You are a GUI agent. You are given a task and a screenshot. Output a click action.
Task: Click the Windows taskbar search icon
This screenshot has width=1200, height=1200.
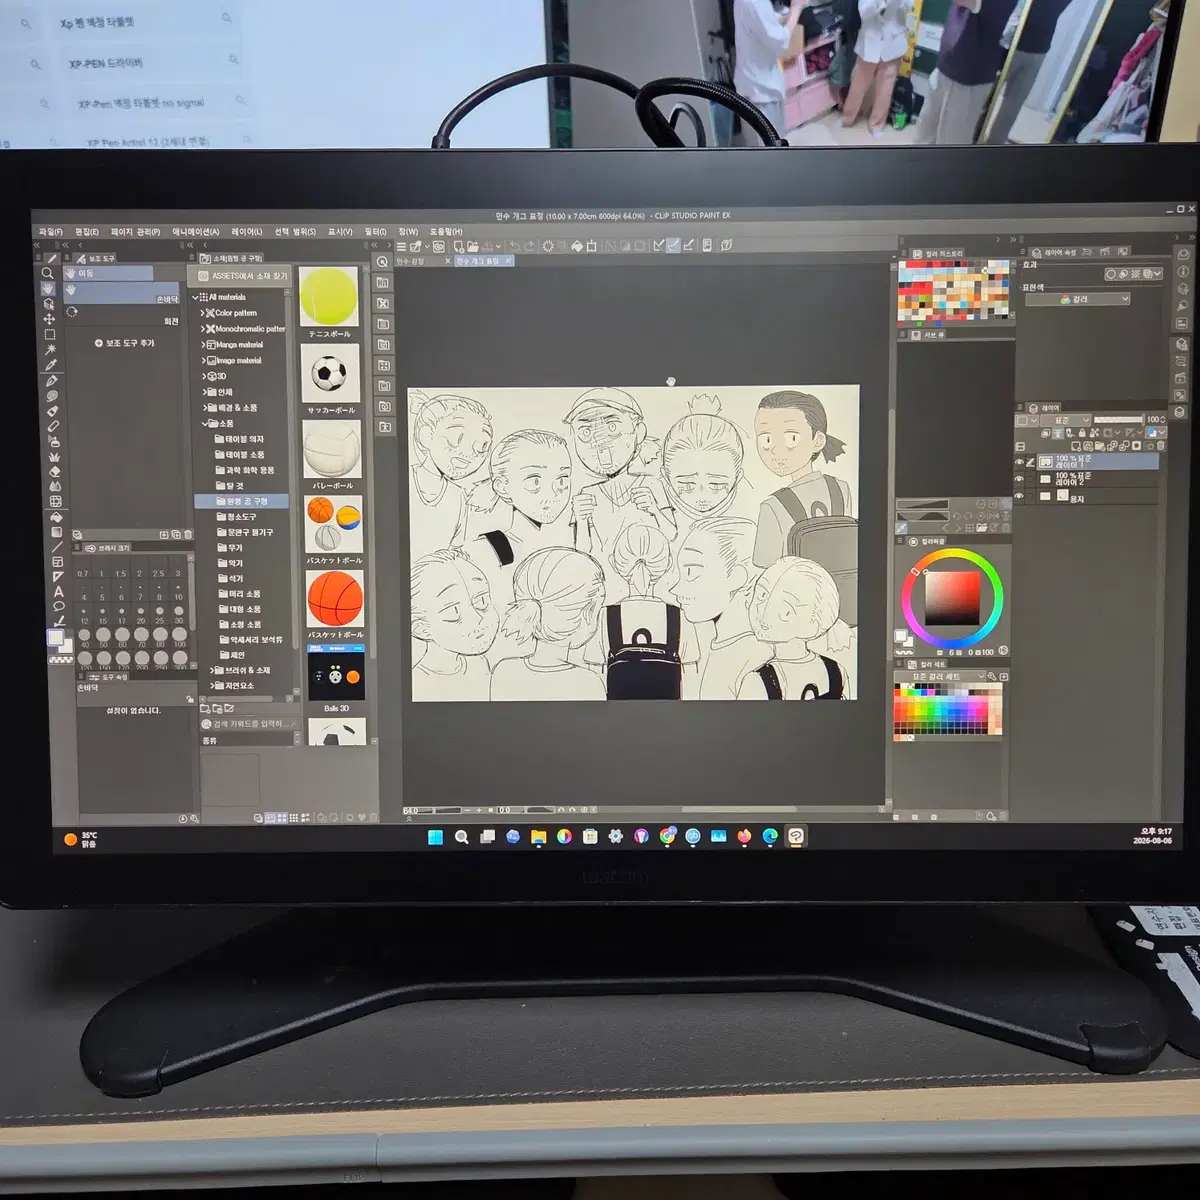[461, 837]
